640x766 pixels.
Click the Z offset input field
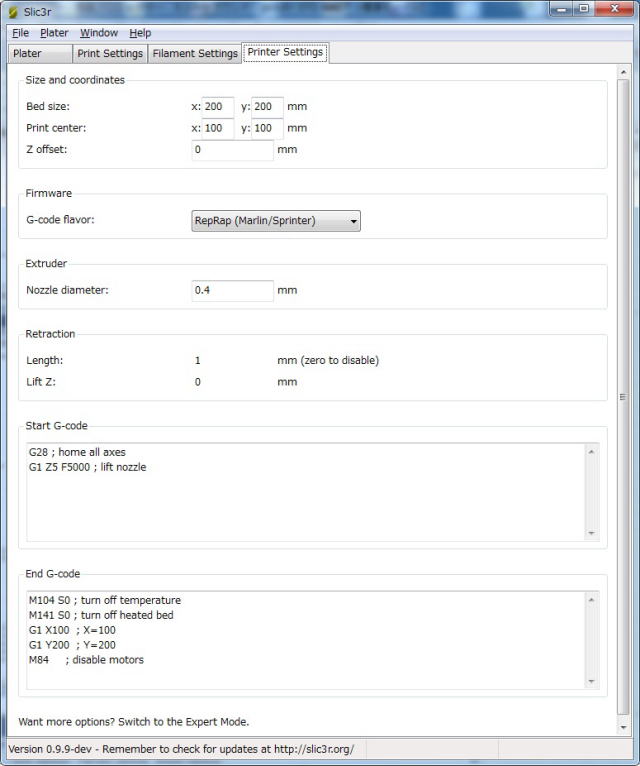click(233, 149)
